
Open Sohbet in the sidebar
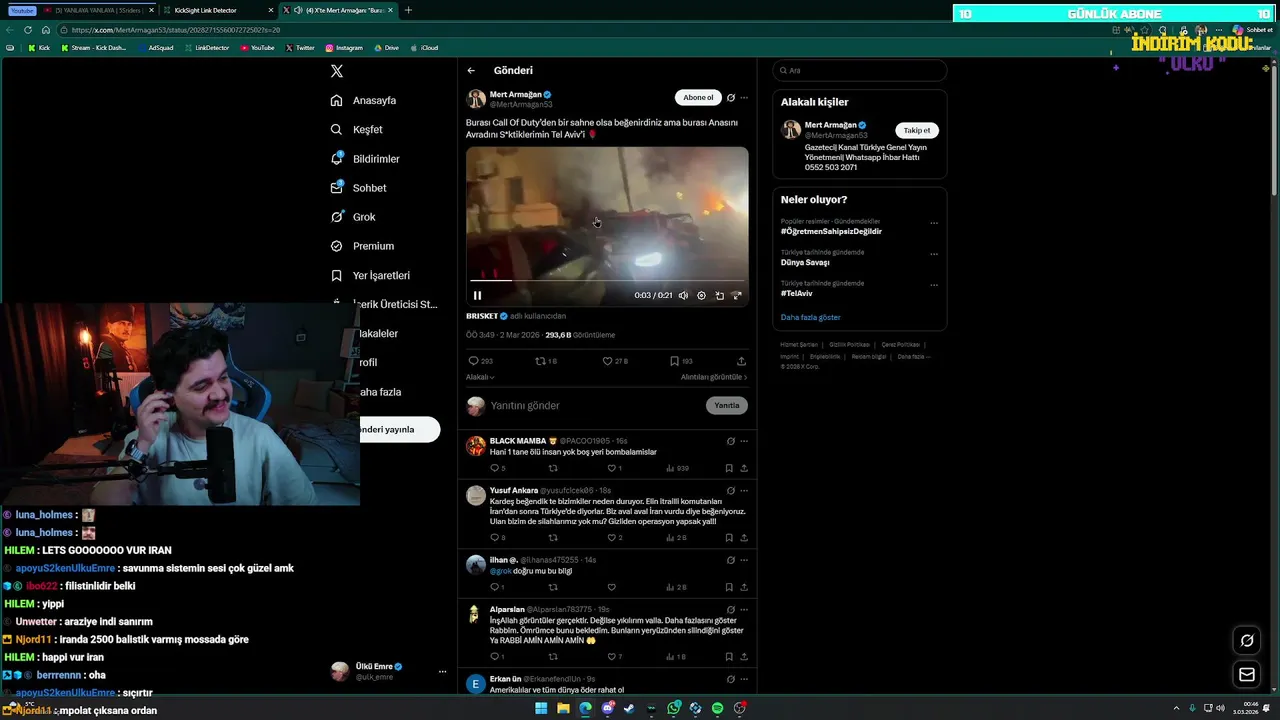358,188
